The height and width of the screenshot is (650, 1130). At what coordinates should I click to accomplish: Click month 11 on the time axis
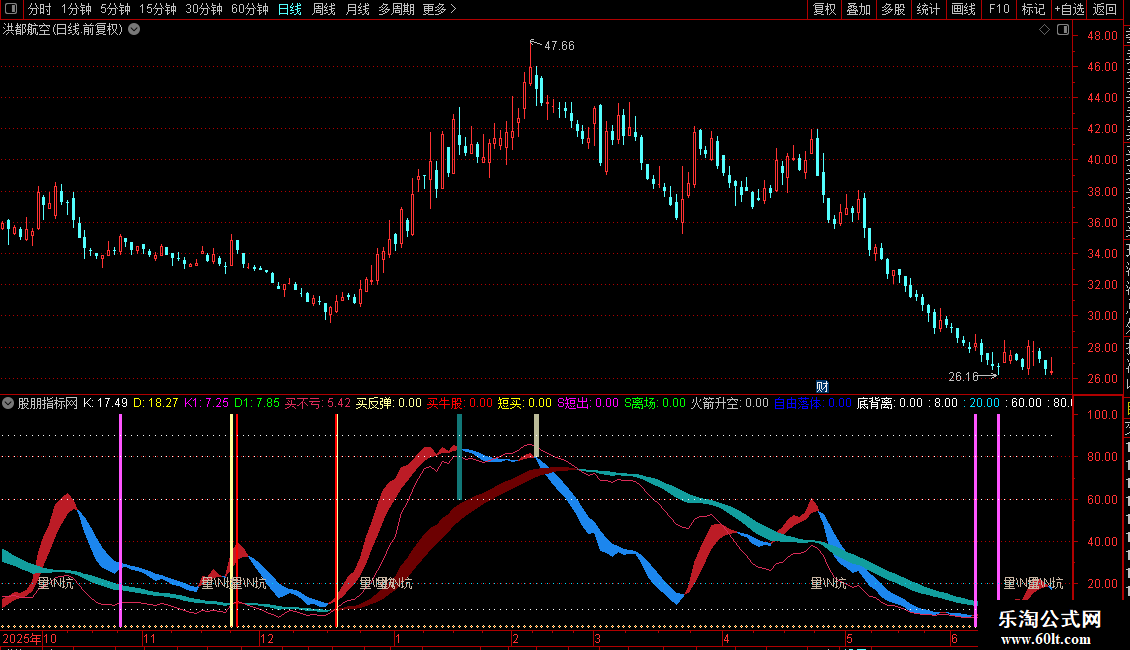tap(149, 638)
